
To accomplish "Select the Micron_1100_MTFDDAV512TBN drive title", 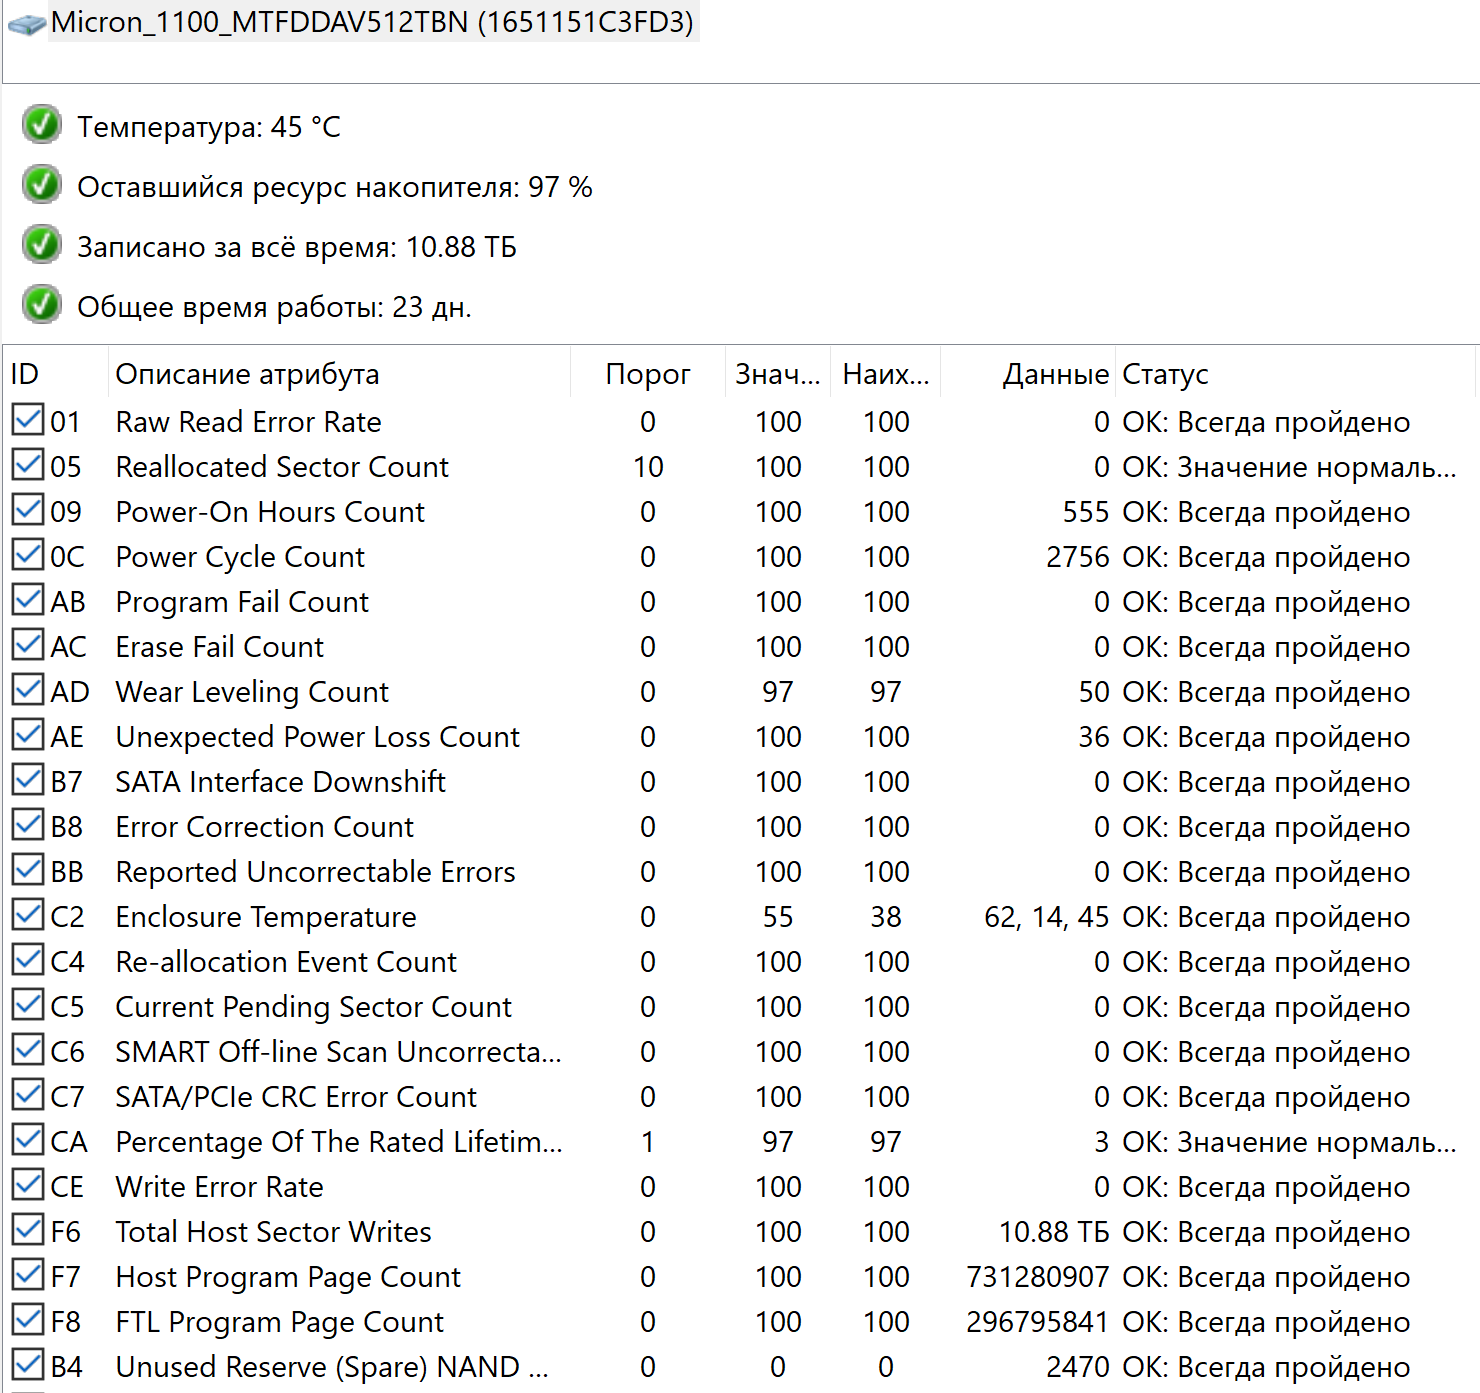I will [x=372, y=22].
